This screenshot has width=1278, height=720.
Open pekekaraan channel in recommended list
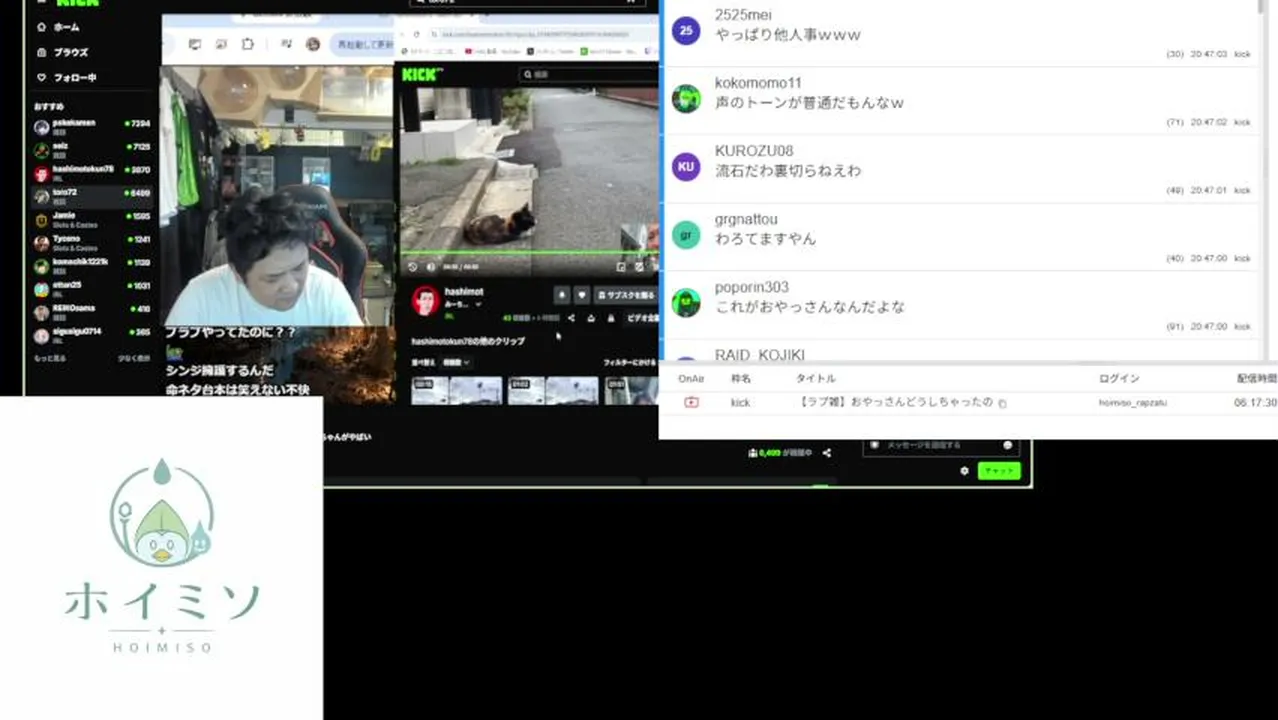coord(91,126)
